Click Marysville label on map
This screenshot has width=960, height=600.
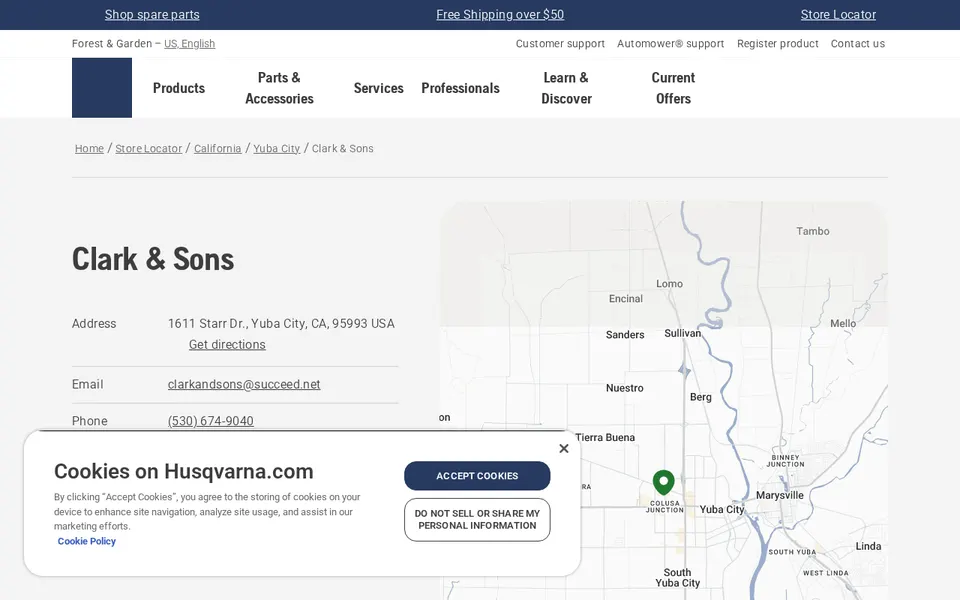click(779, 495)
